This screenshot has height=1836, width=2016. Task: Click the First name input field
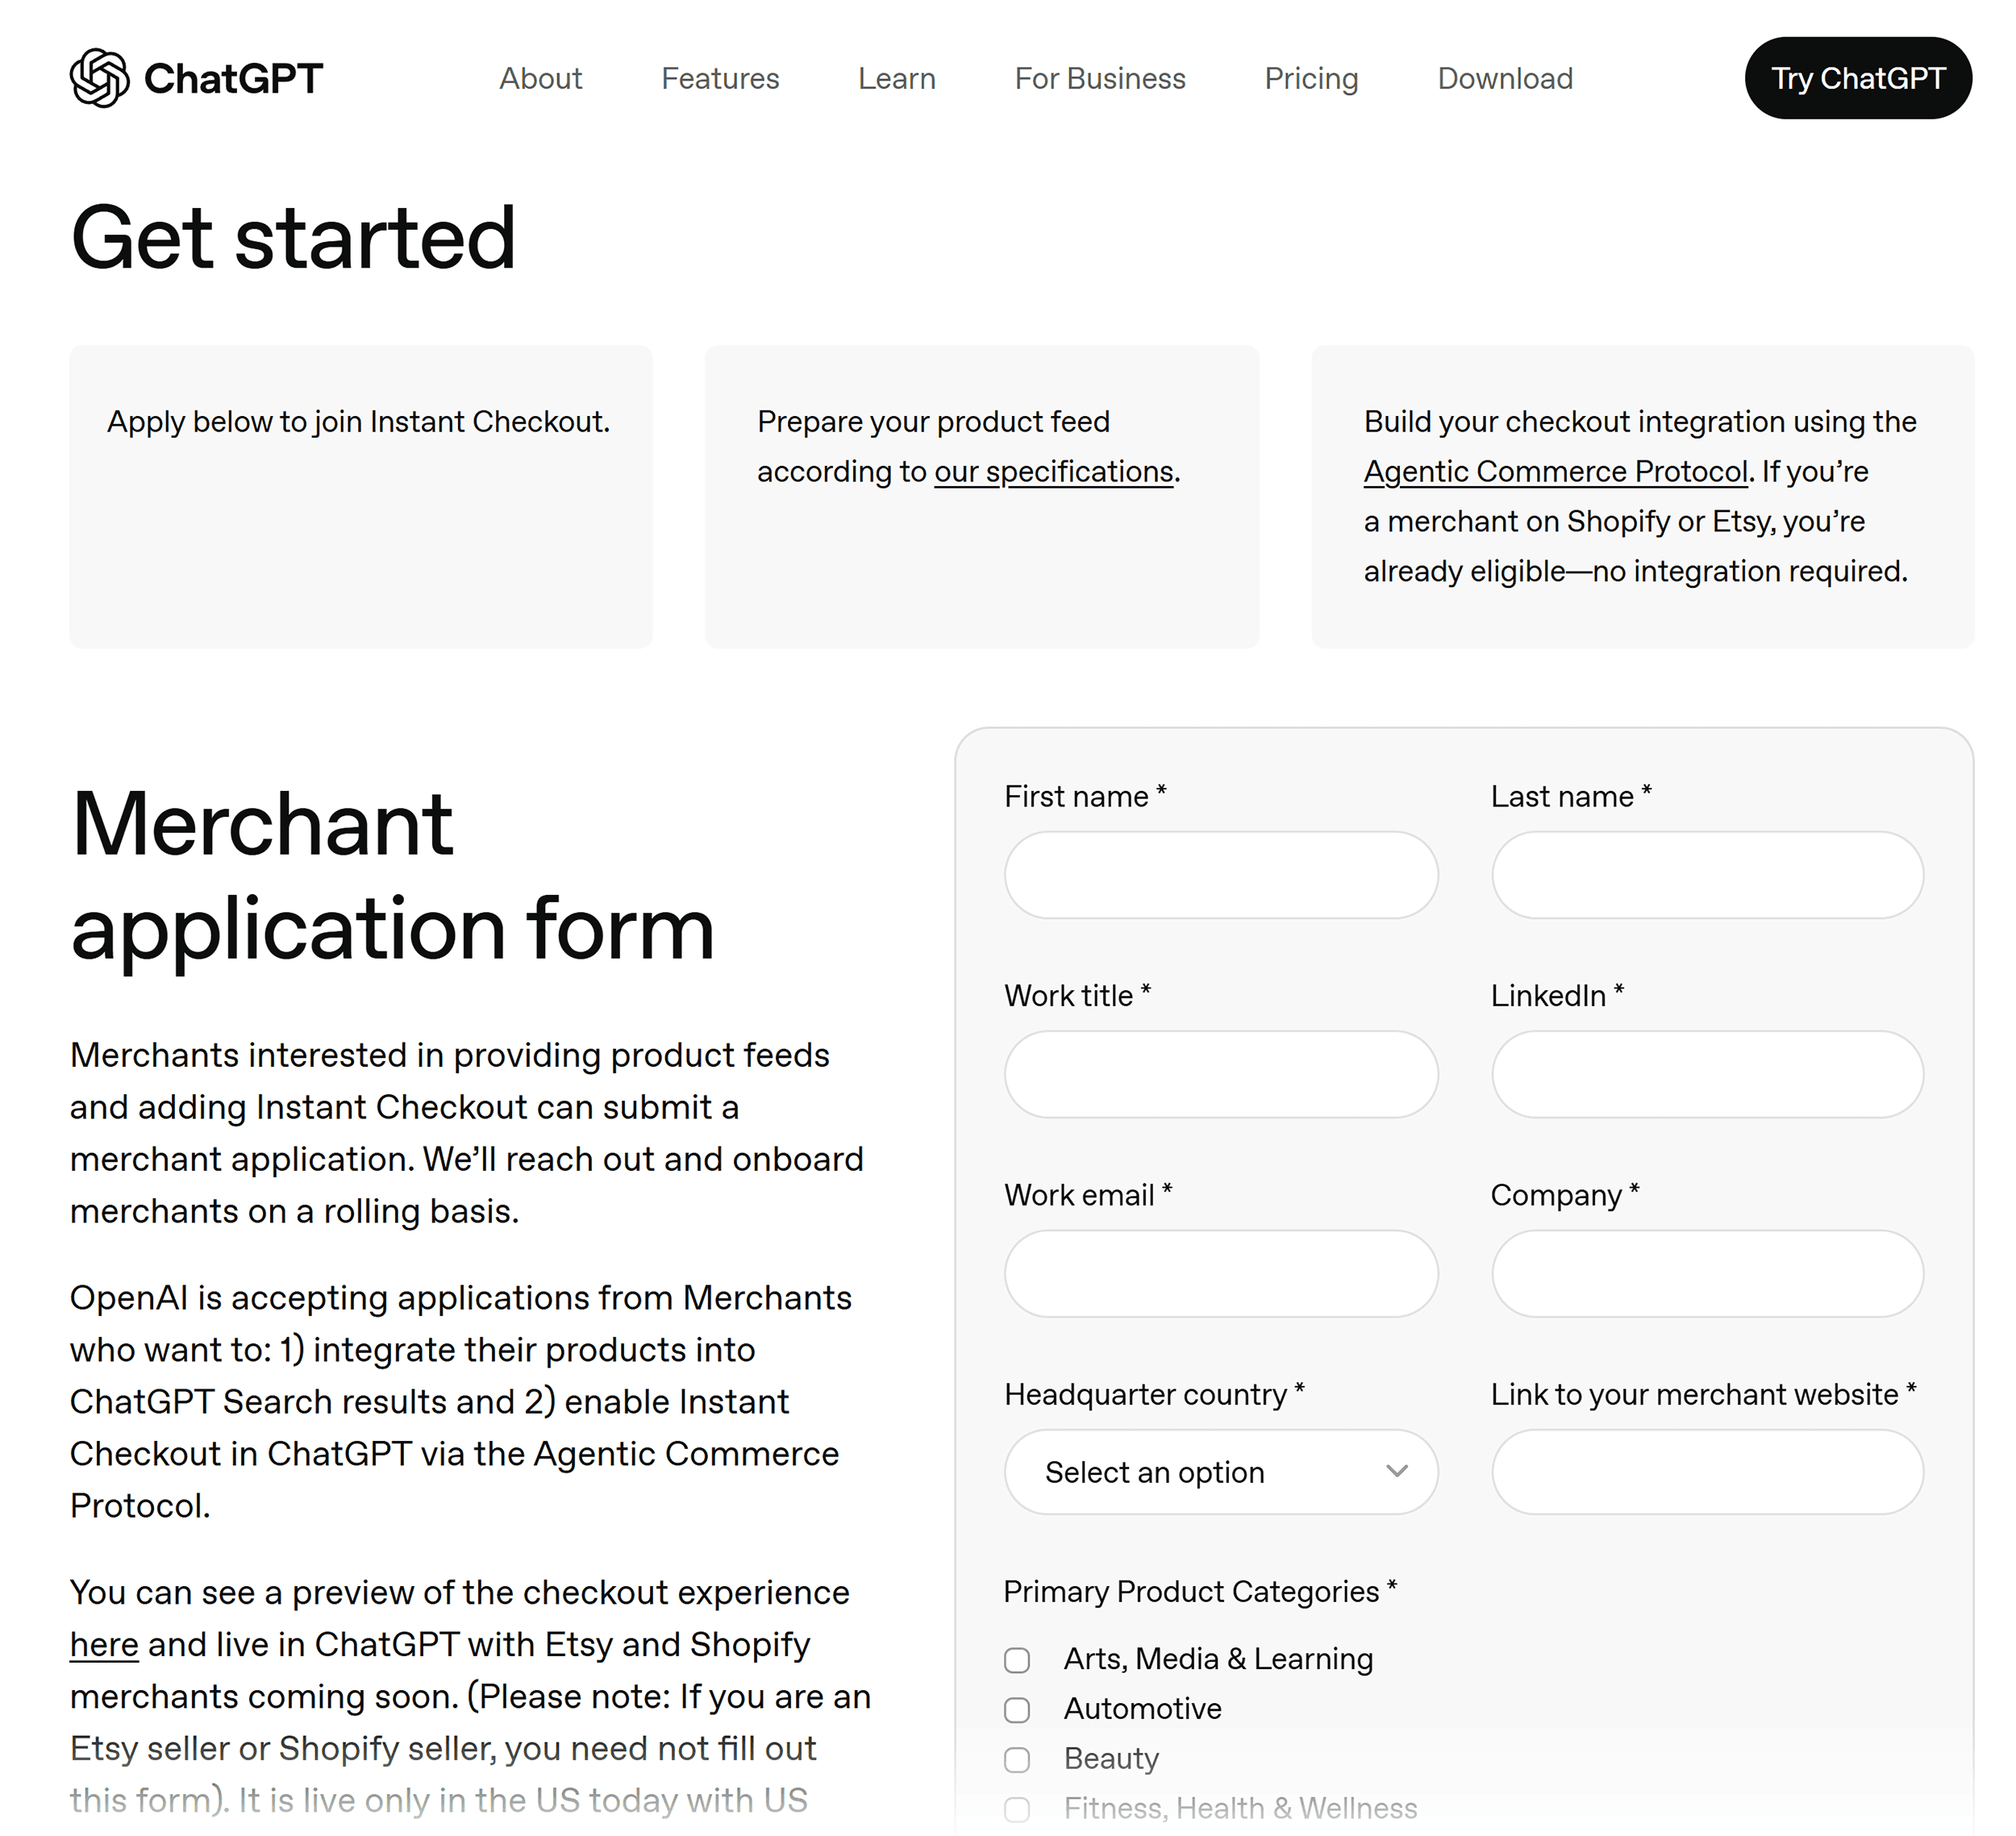1220,874
